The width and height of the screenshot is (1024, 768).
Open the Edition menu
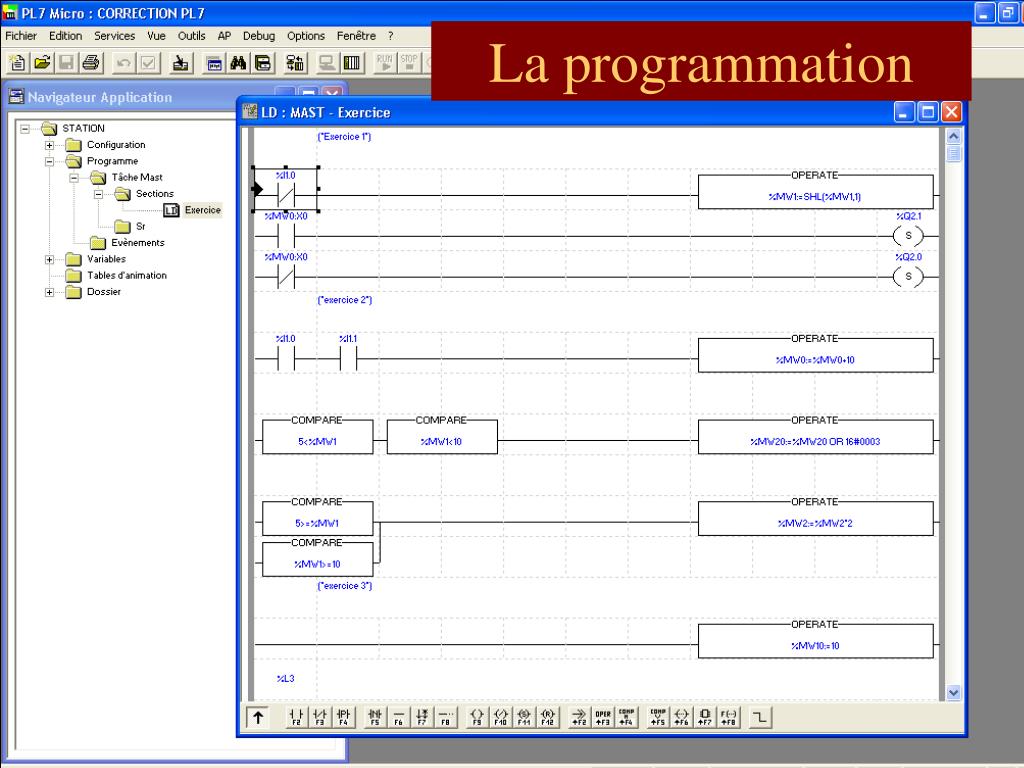pyautogui.click(x=65, y=36)
